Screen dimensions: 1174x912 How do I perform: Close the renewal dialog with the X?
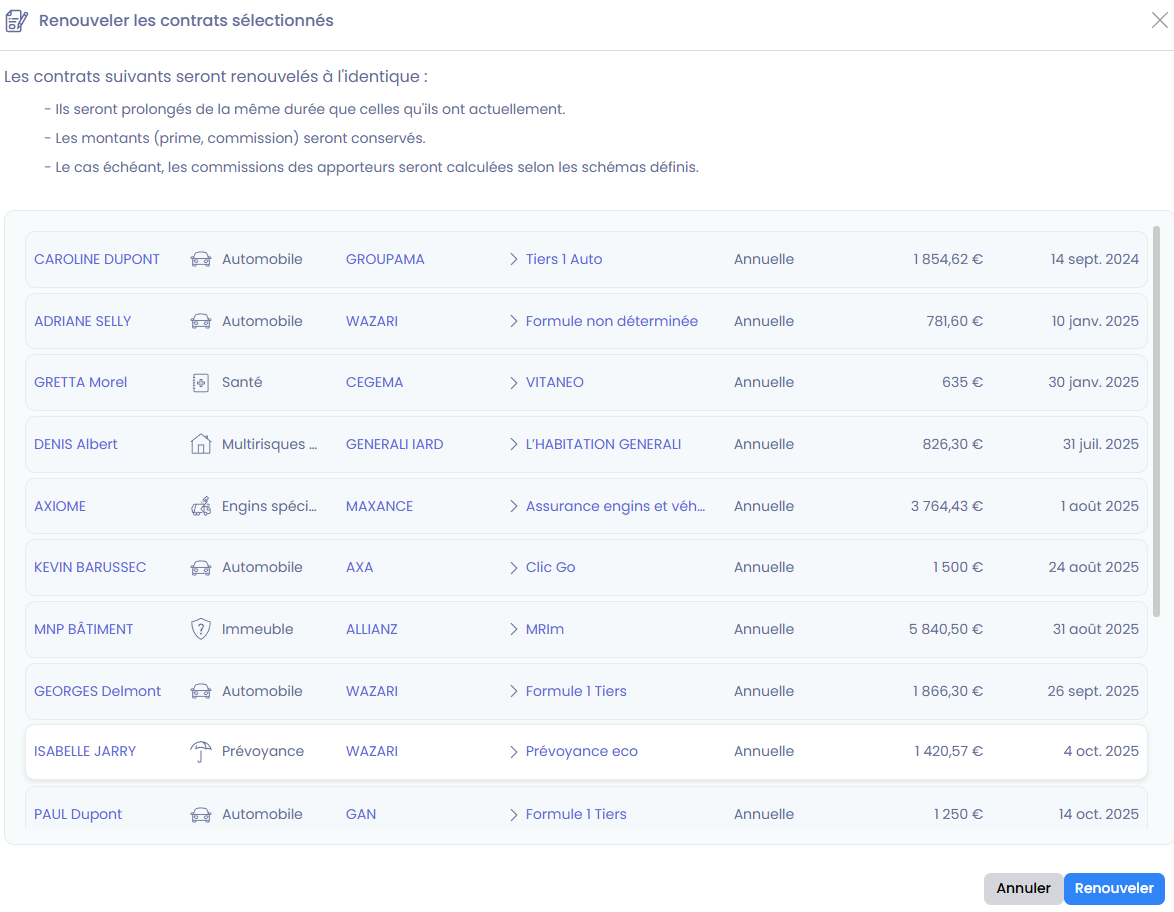(x=1159, y=20)
